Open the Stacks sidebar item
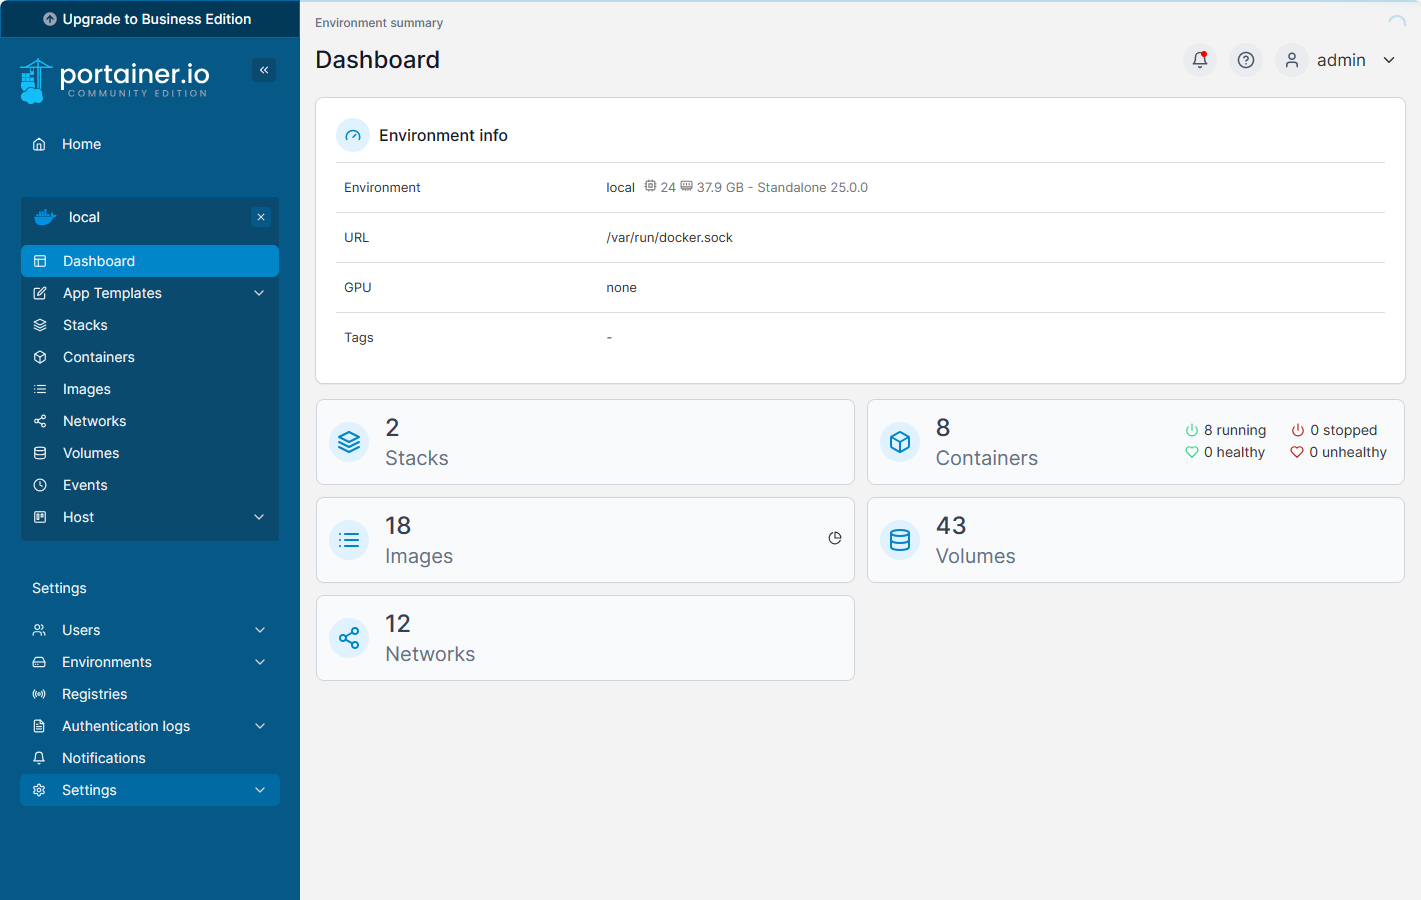The height and width of the screenshot is (900, 1421). 150,325
